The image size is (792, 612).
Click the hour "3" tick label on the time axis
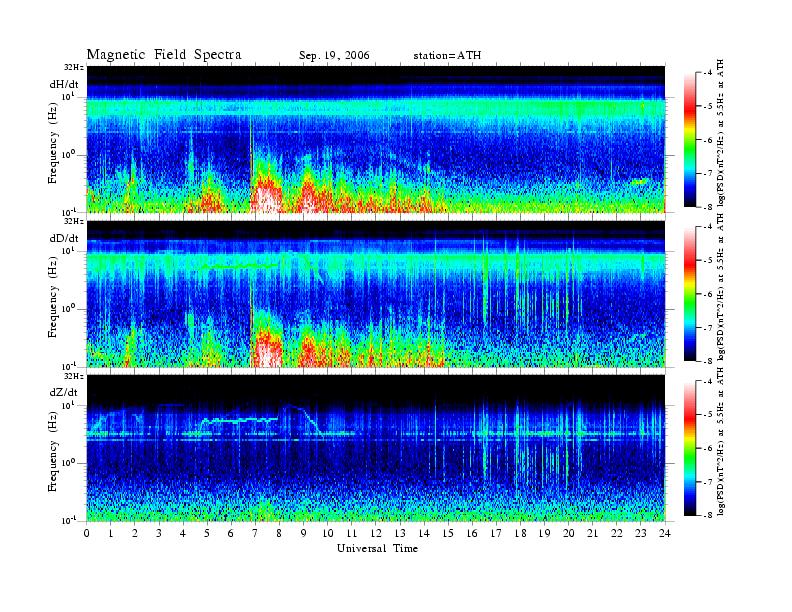(x=159, y=533)
